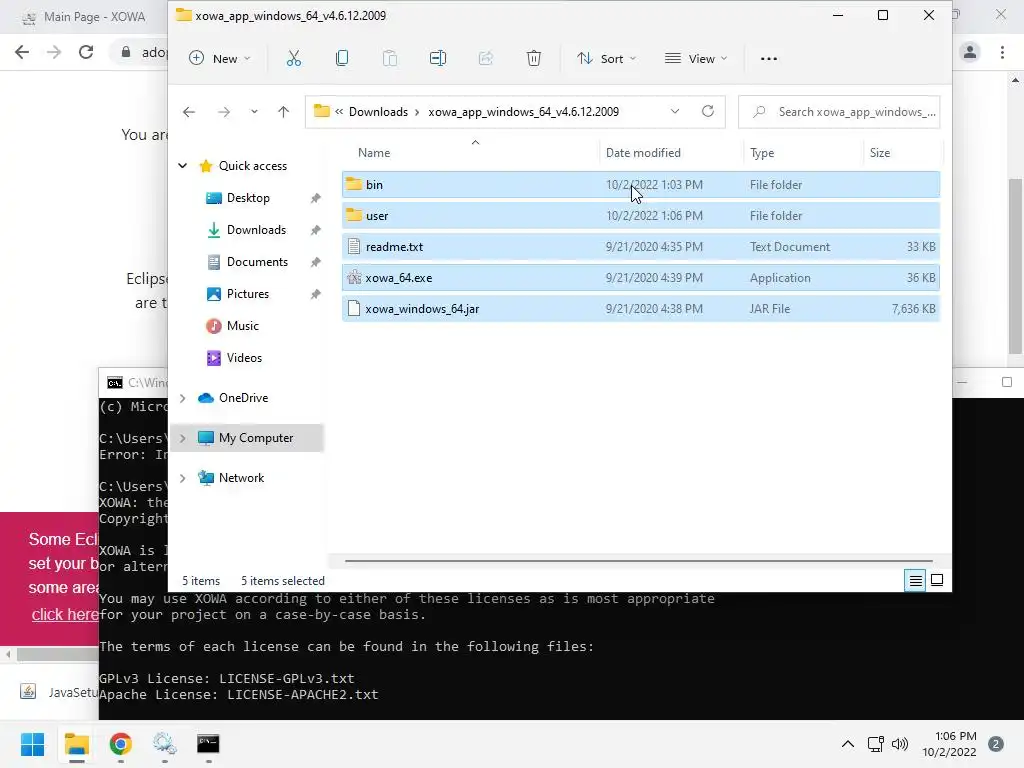Go up one folder level
The image size is (1024, 768).
[283, 112]
